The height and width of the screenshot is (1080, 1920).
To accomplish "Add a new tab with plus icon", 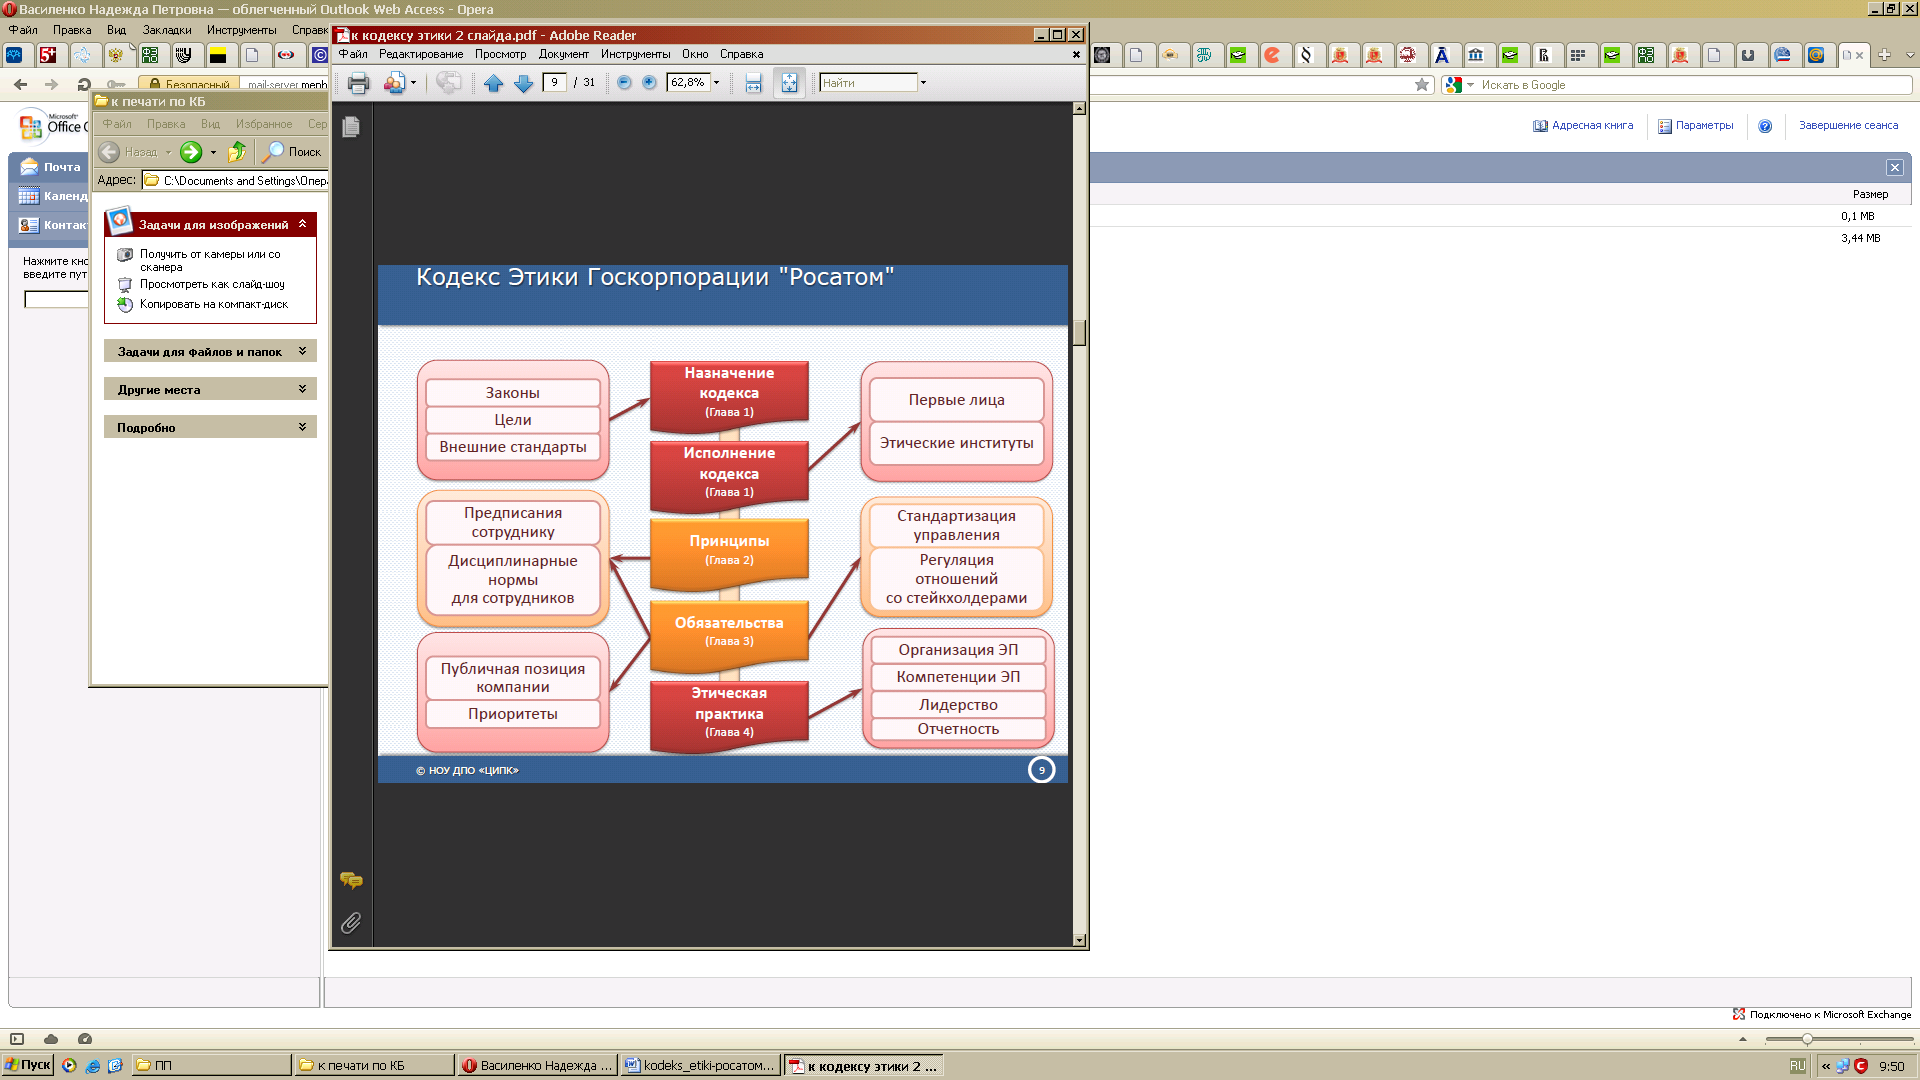I will (1884, 55).
